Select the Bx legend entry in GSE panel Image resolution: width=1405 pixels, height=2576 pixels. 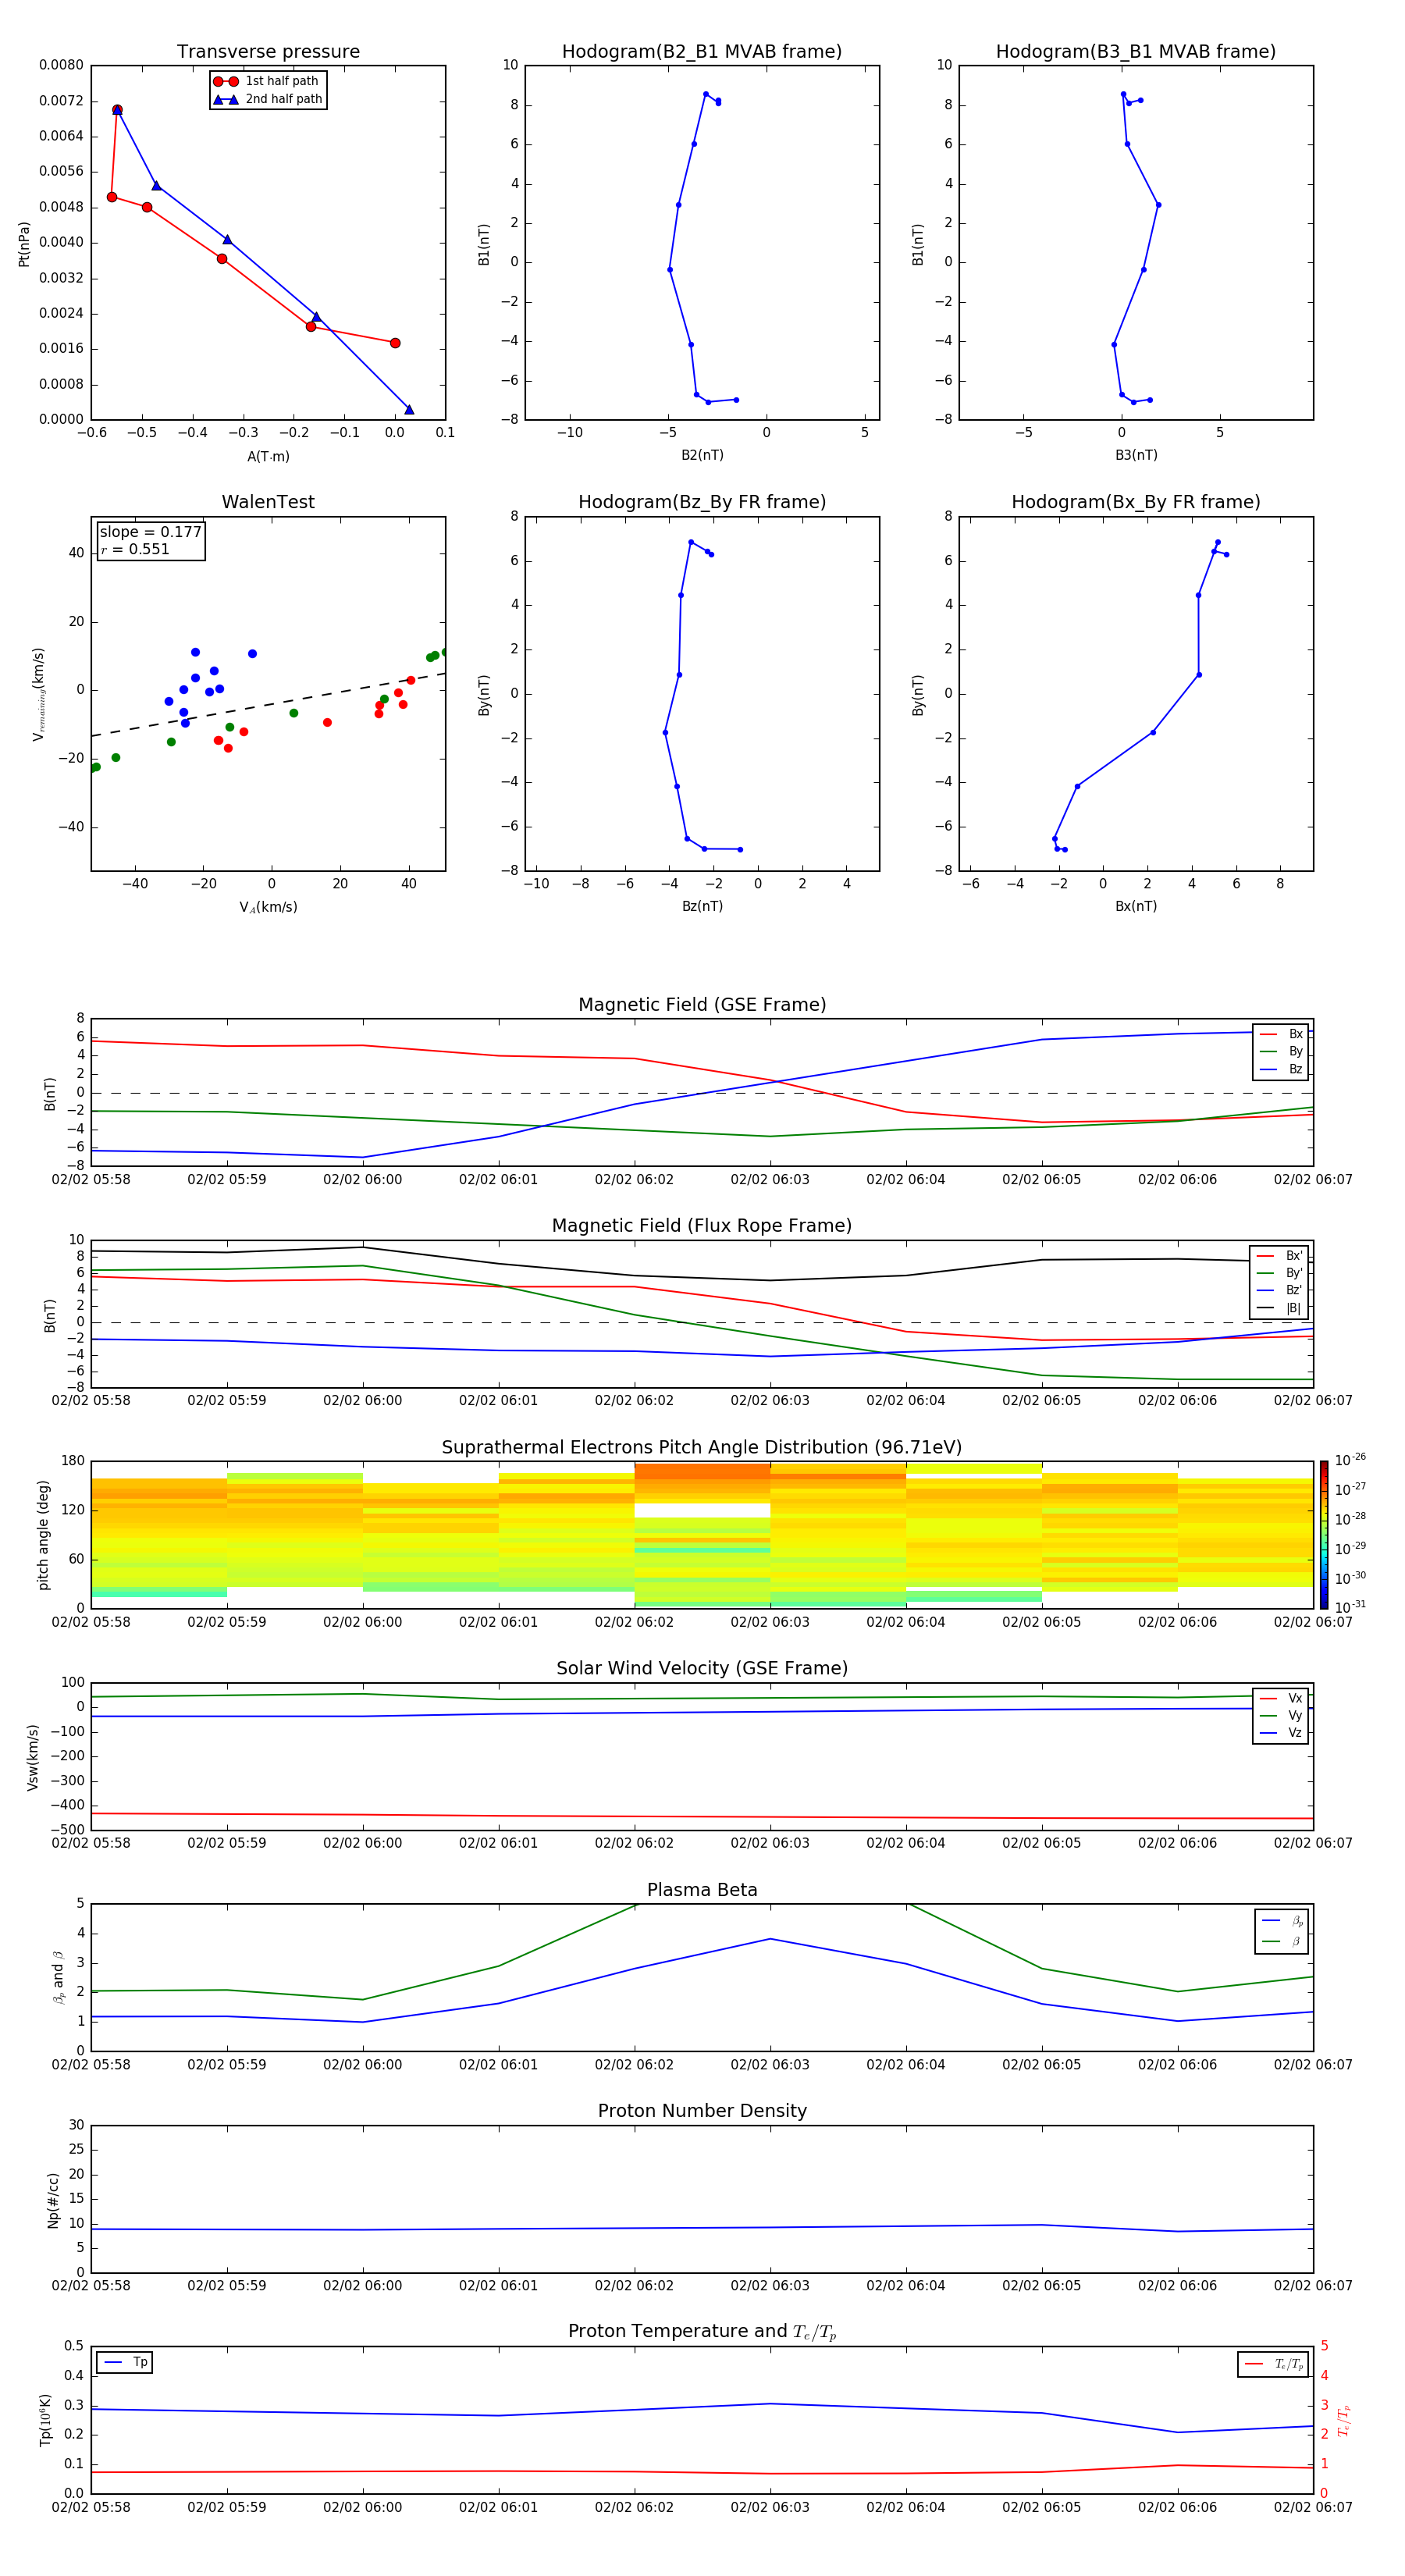(x=1281, y=1034)
